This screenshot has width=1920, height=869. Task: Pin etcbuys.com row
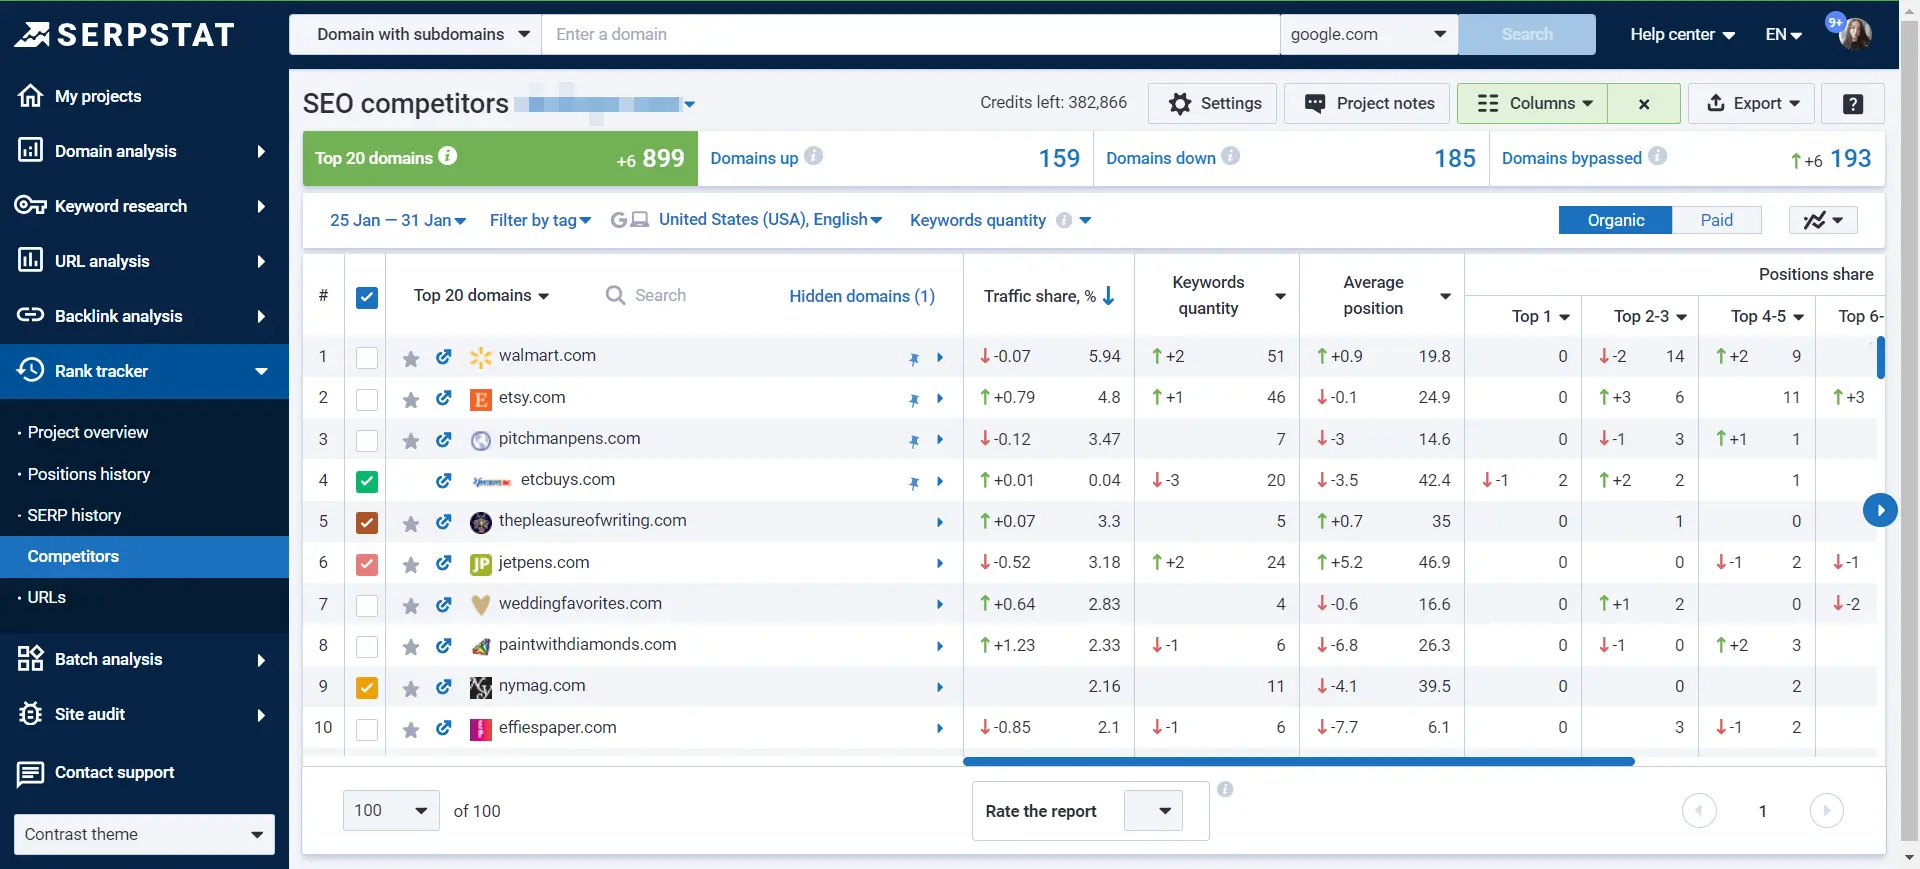click(x=913, y=482)
